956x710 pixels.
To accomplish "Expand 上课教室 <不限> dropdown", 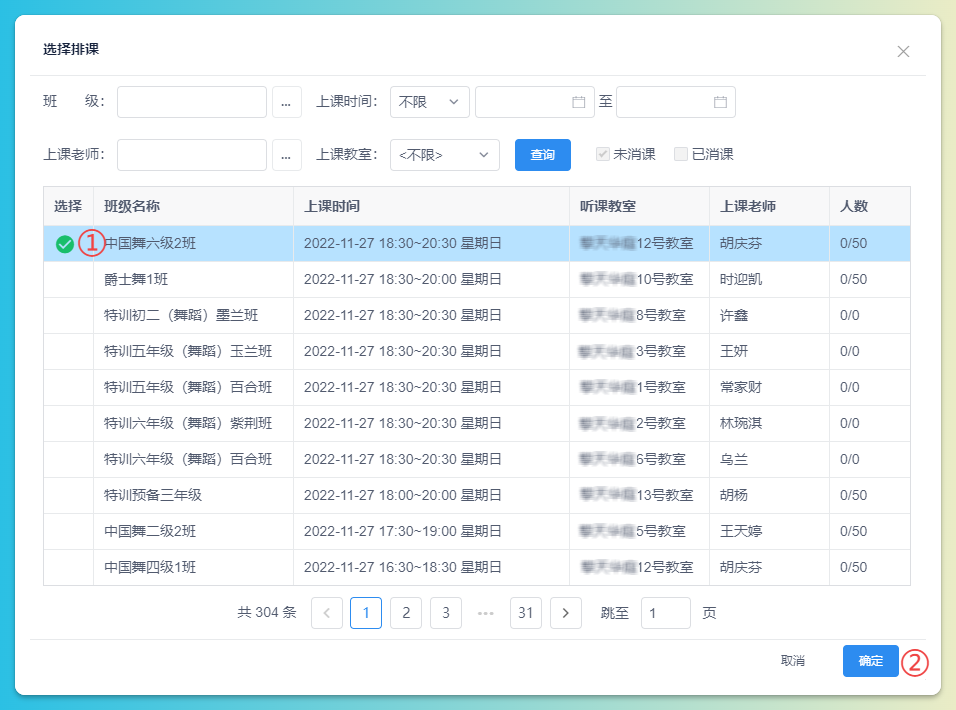I will pyautogui.click(x=444, y=155).
